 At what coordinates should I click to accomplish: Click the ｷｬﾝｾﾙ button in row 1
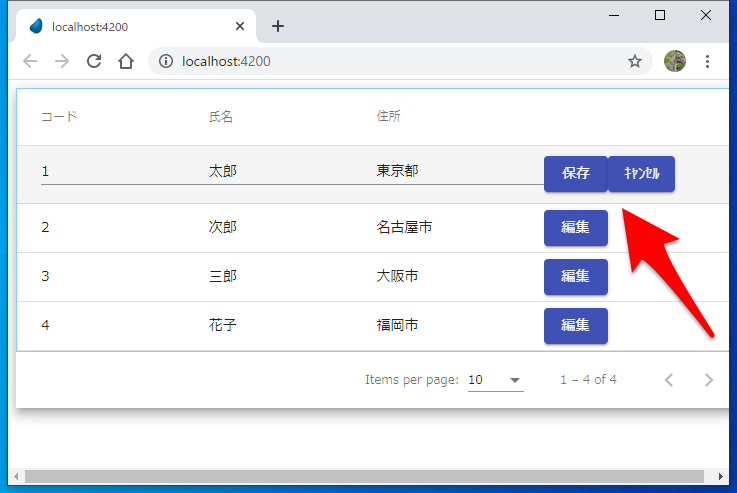(x=641, y=173)
